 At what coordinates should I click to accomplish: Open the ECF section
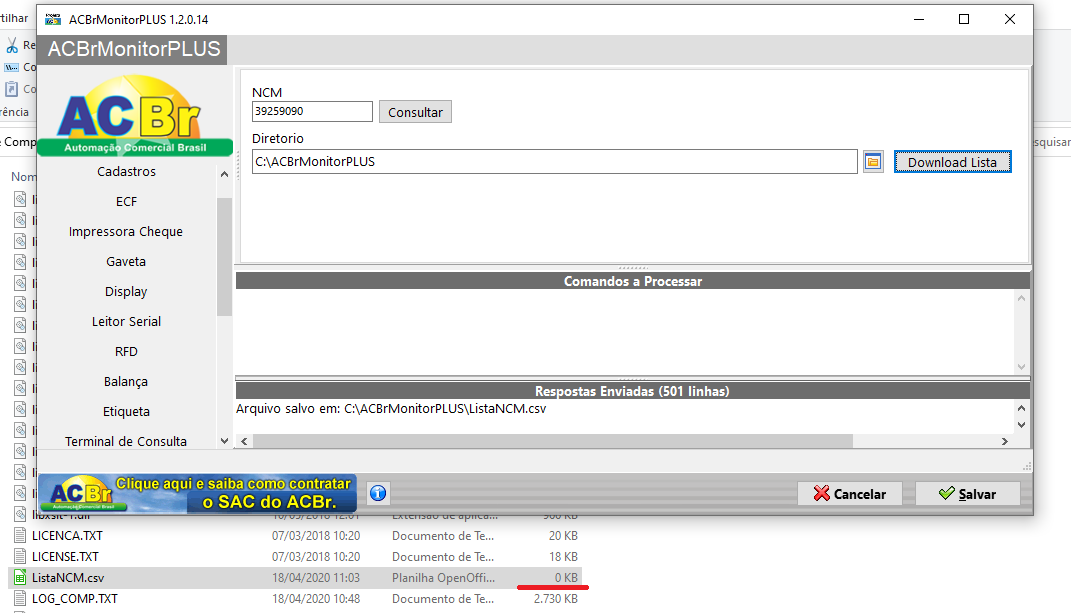point(126,202)
